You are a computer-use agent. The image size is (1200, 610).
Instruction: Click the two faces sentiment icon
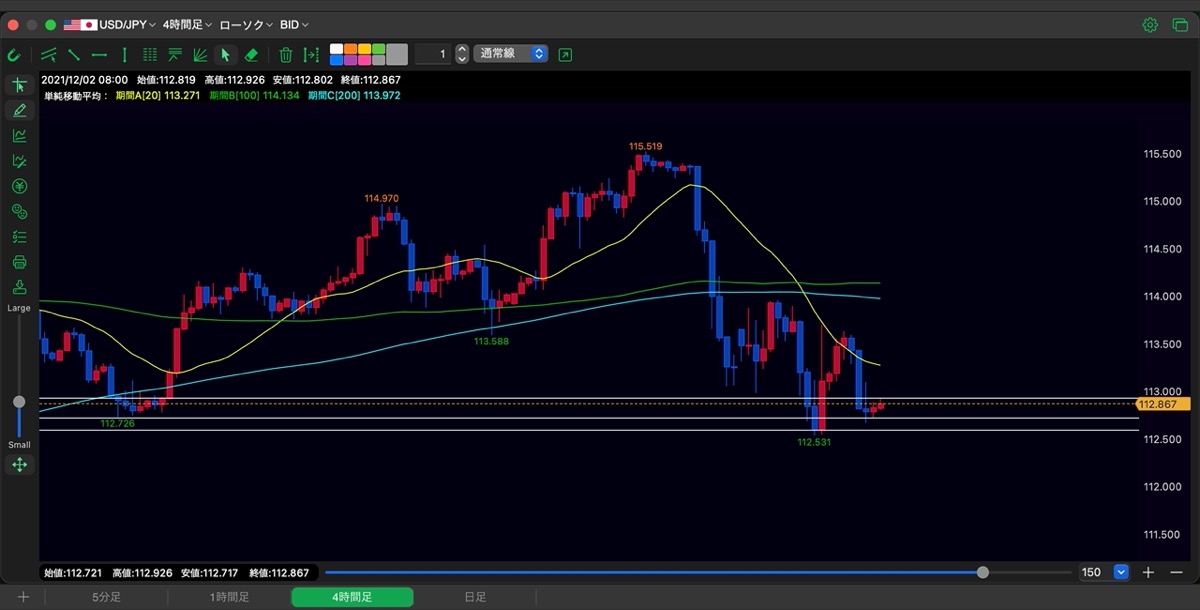19,211
